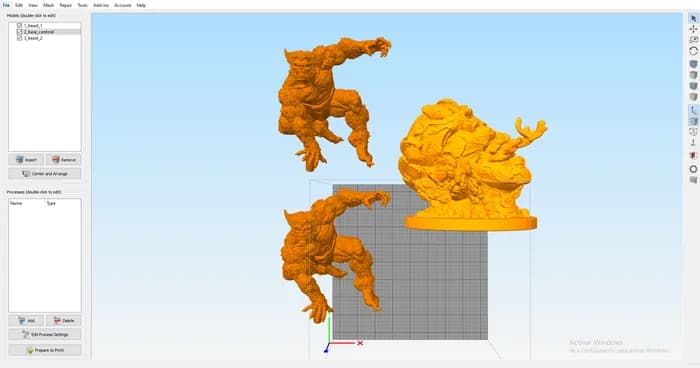Screen dimensions: 700x368
Task: Select the Normal Selection arrow tool
Action: point(693,18)
